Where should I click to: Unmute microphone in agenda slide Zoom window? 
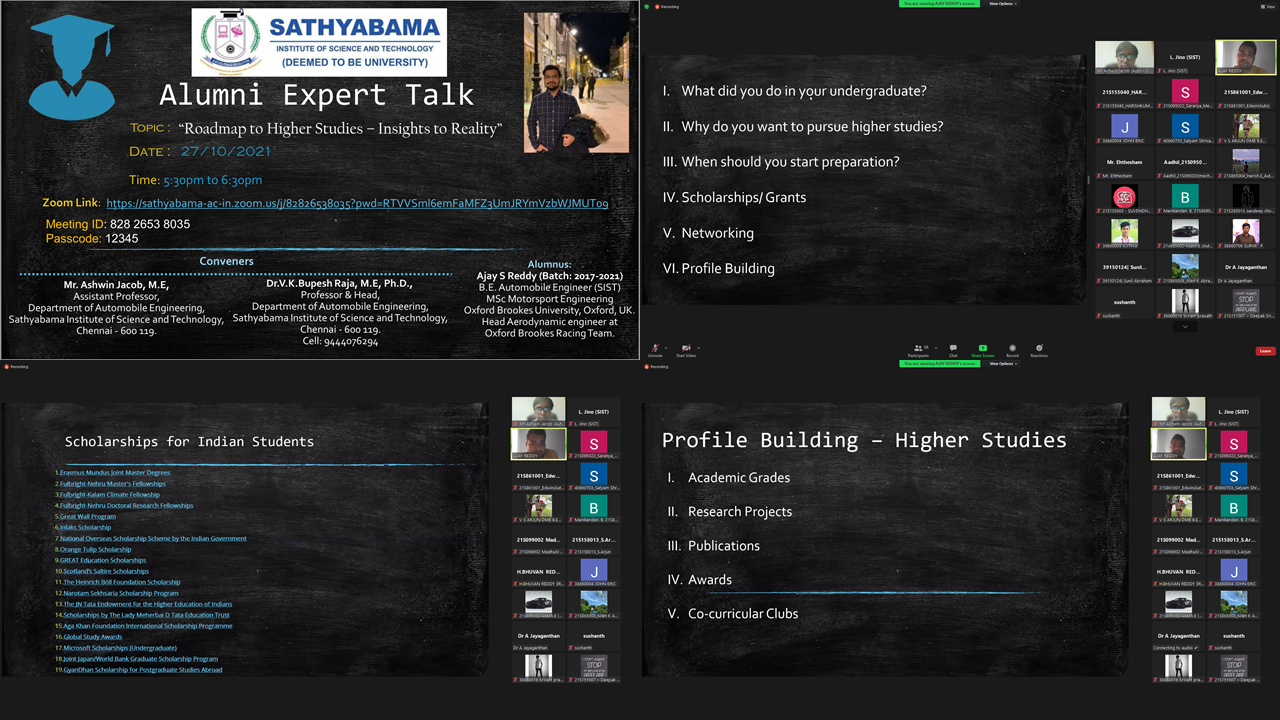(655, 350)
